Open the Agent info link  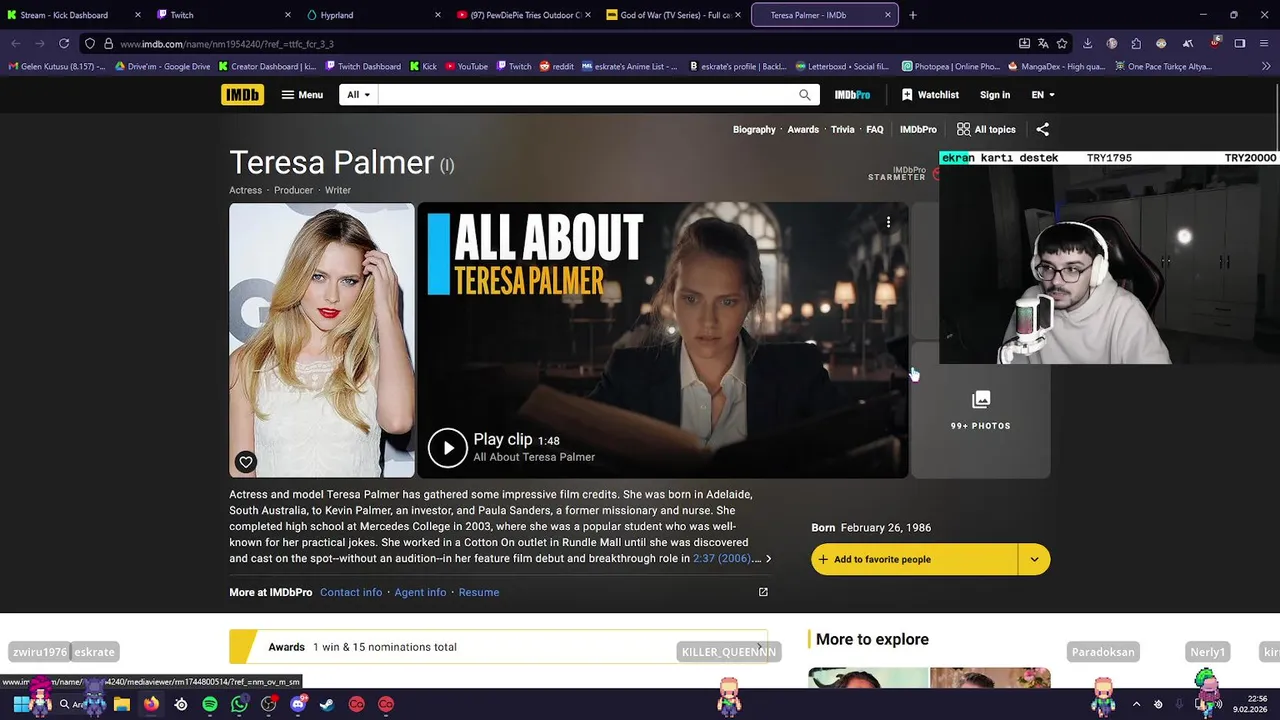pos(420,592)
